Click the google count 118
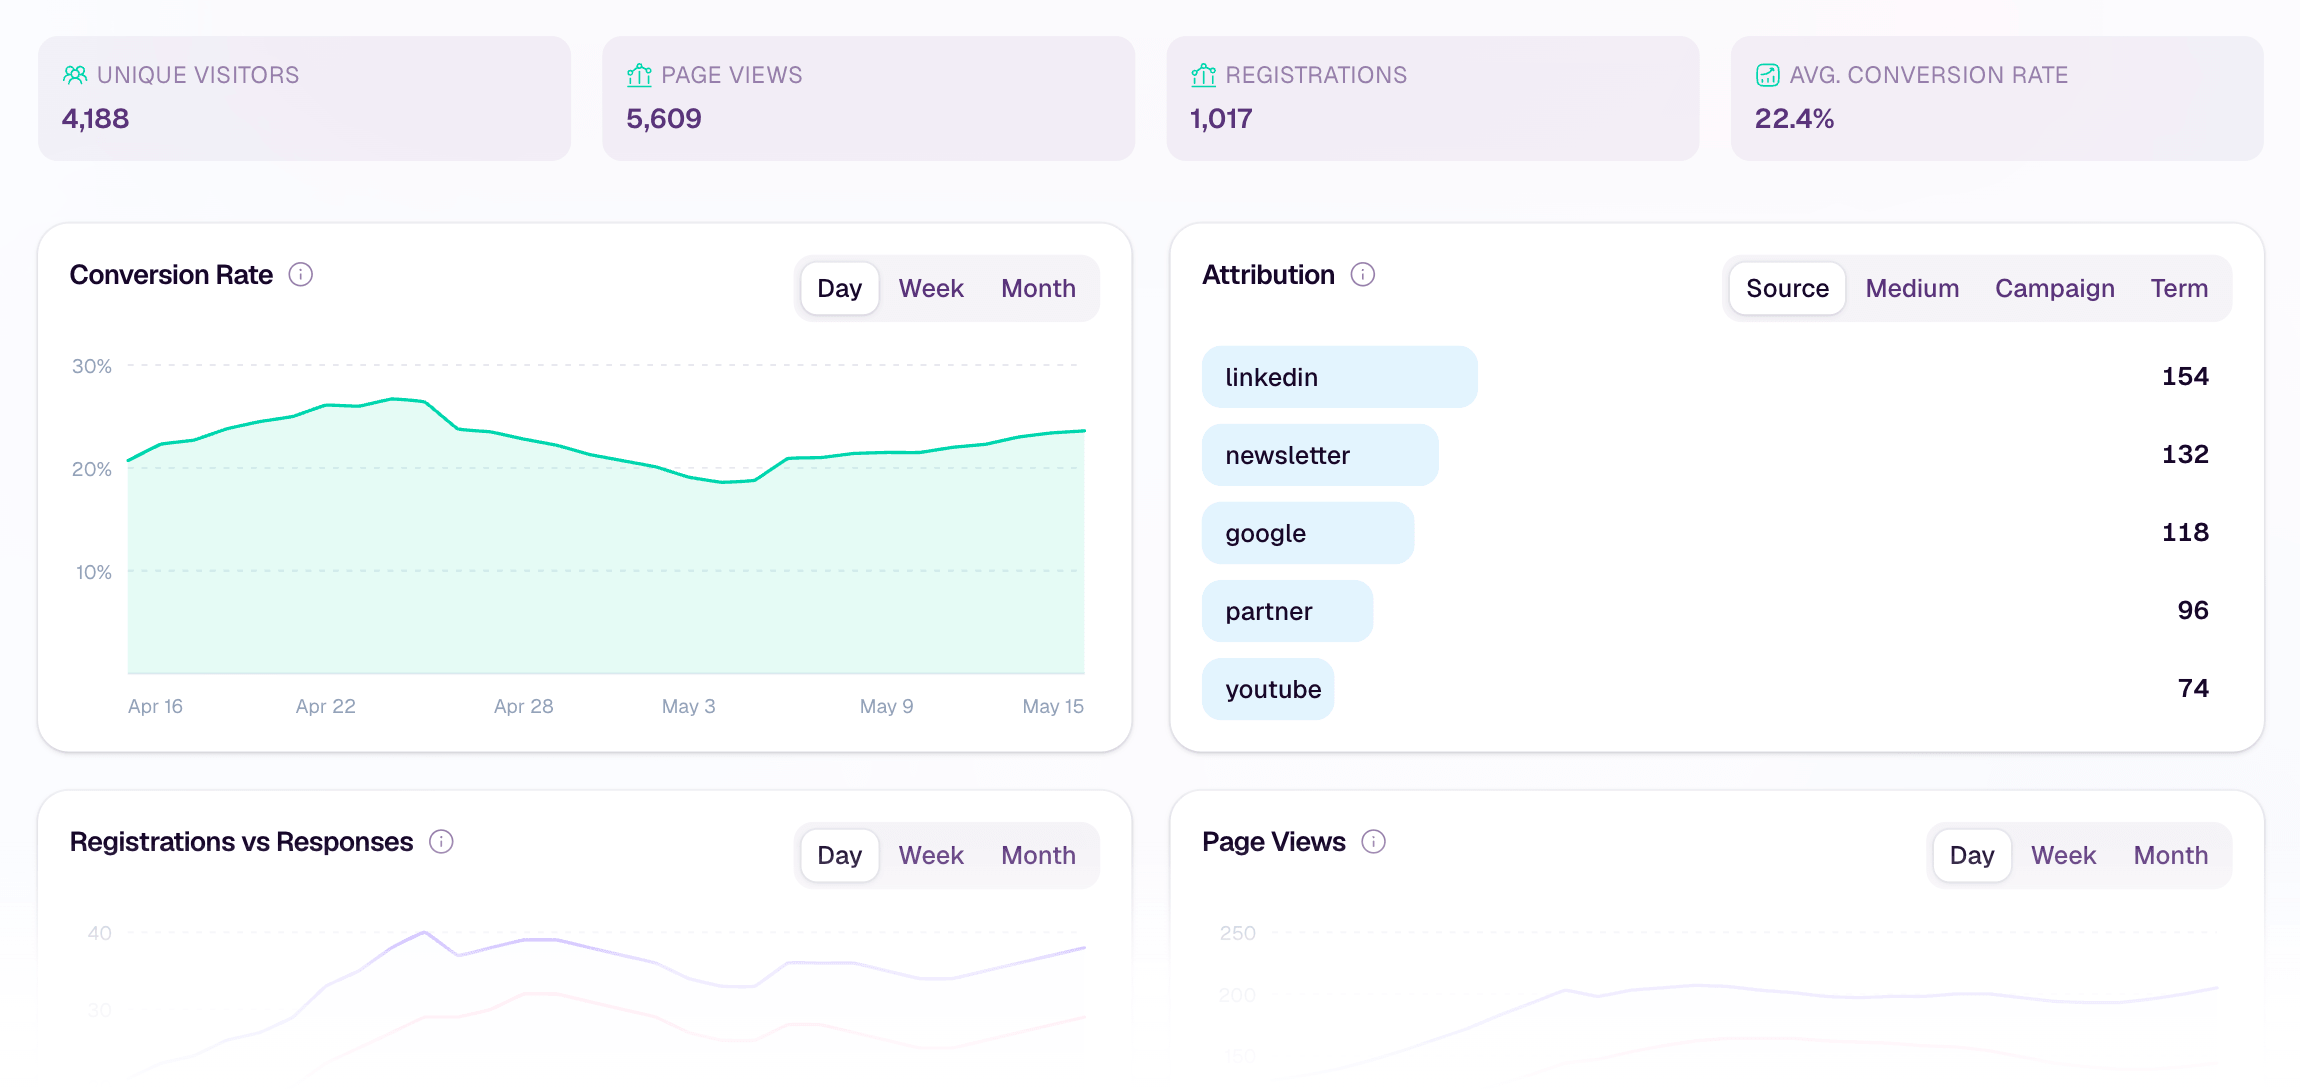 (x=2185, y=532)
